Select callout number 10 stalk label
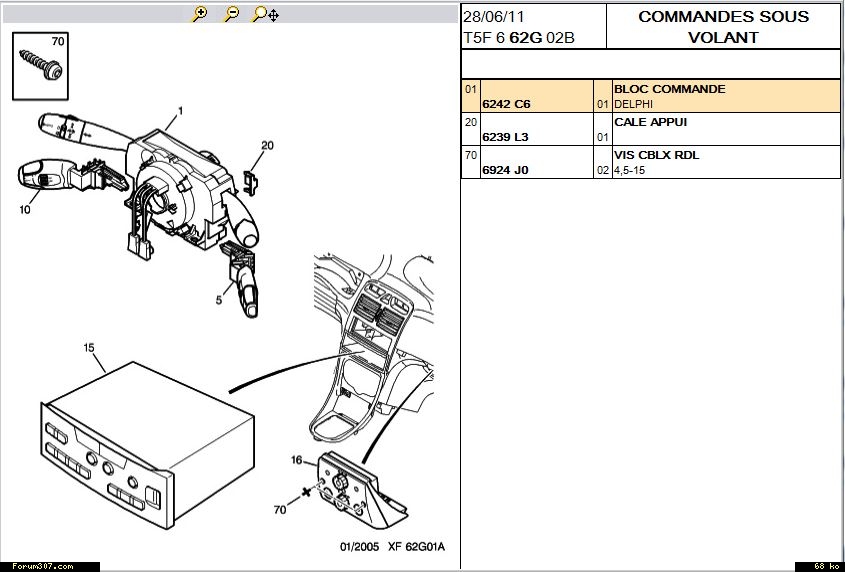 tap(25, 209)
